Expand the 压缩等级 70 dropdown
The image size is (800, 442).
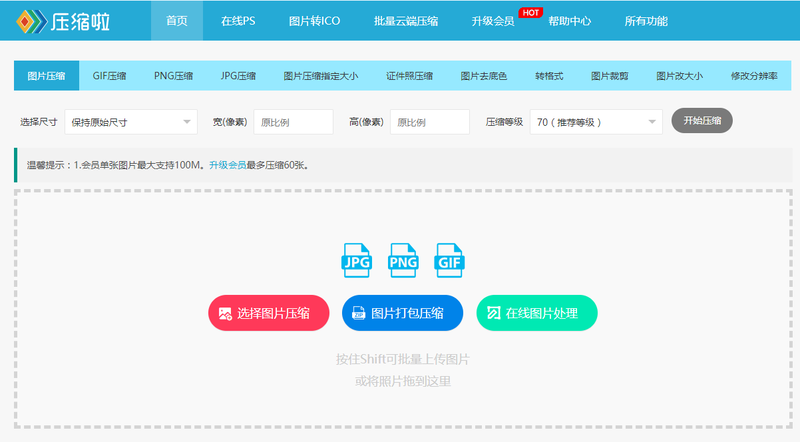[596, 122]
